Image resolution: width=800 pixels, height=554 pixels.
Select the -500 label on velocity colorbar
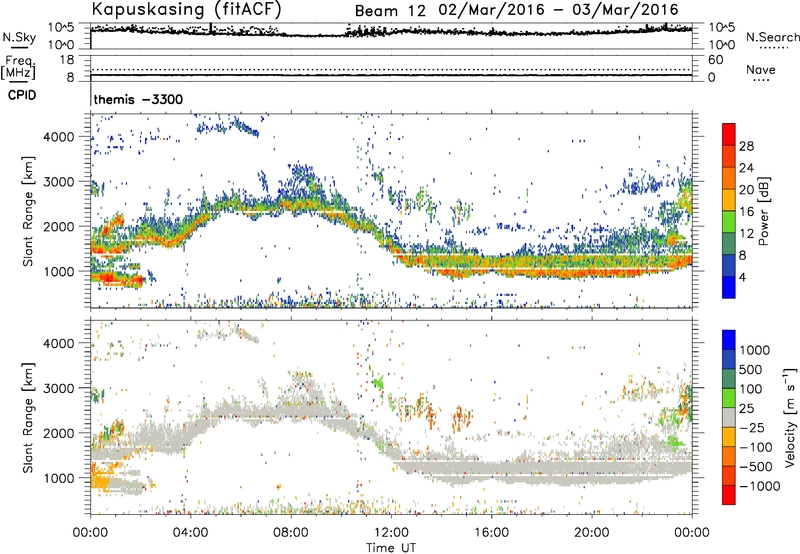pos(756,466)
